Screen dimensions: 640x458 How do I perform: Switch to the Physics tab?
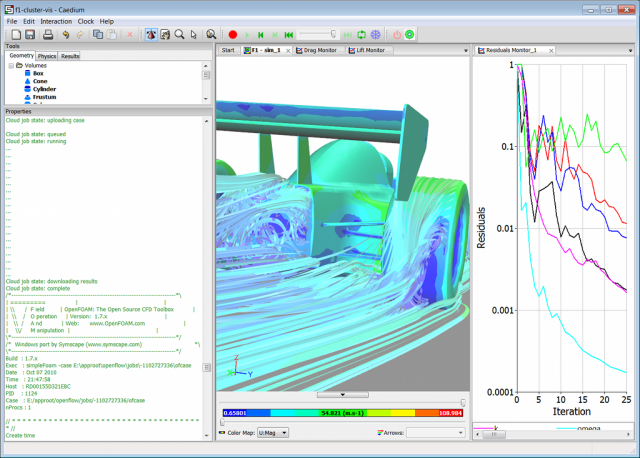click(47, 56)
